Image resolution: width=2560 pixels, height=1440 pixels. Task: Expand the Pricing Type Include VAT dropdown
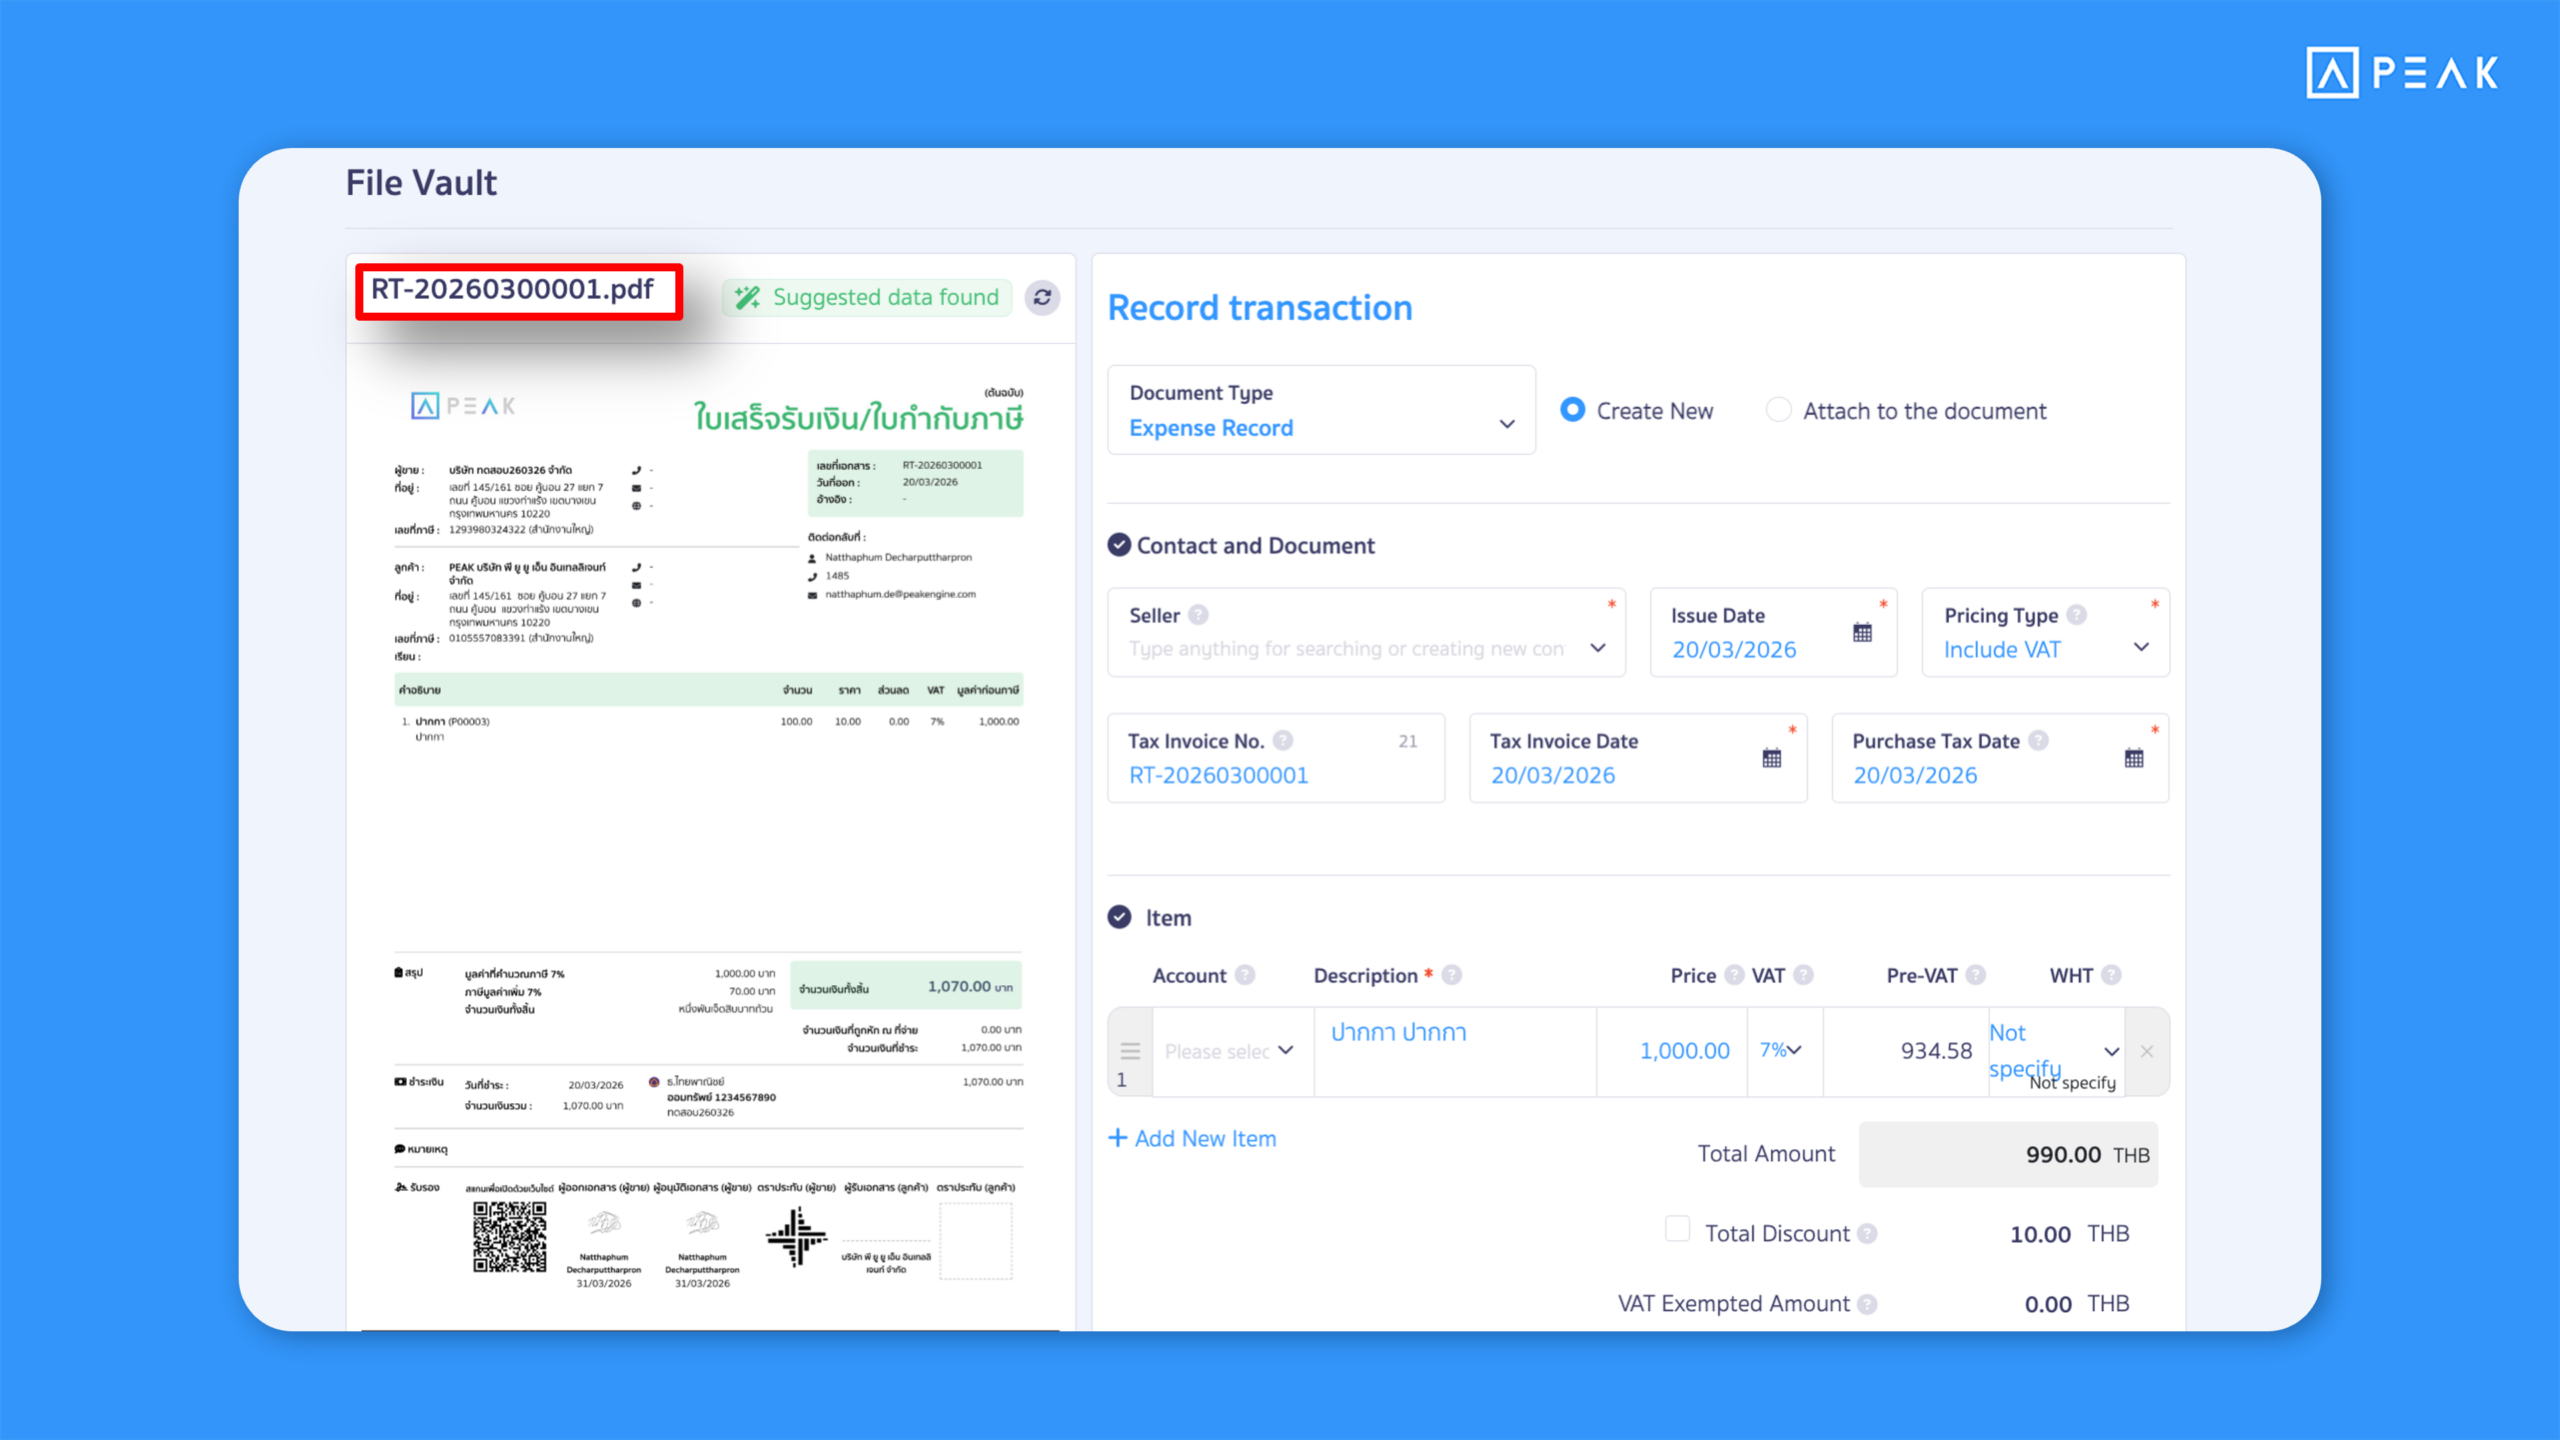tap(2141, 648)
